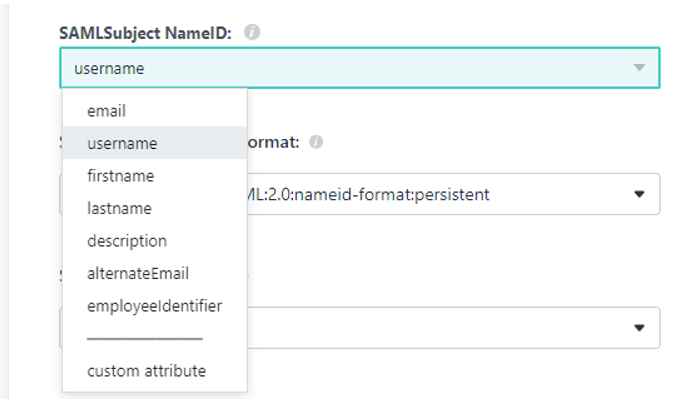676x410 pixels.
Task: Click the partially hidden Format label
Action: (x=273, y=142)
